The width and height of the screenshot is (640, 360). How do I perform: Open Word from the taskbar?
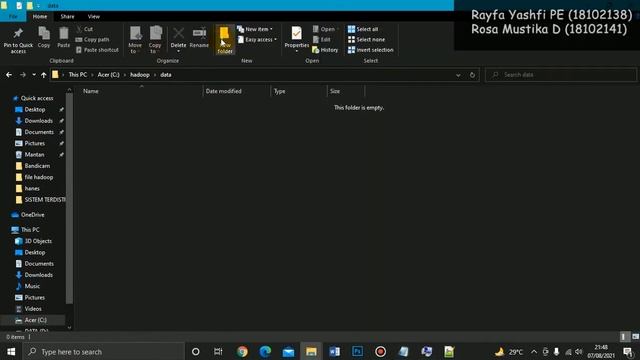(334, 351)
